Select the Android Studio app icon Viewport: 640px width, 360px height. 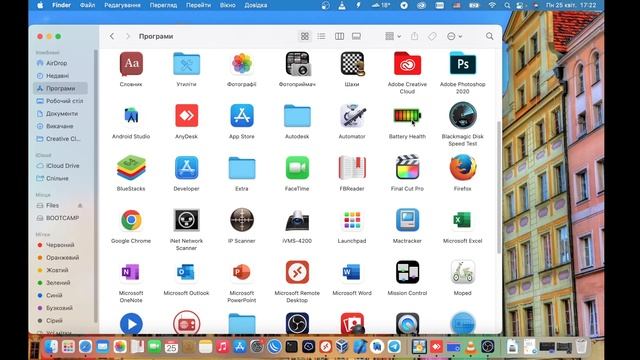click(x=131, y=116)
